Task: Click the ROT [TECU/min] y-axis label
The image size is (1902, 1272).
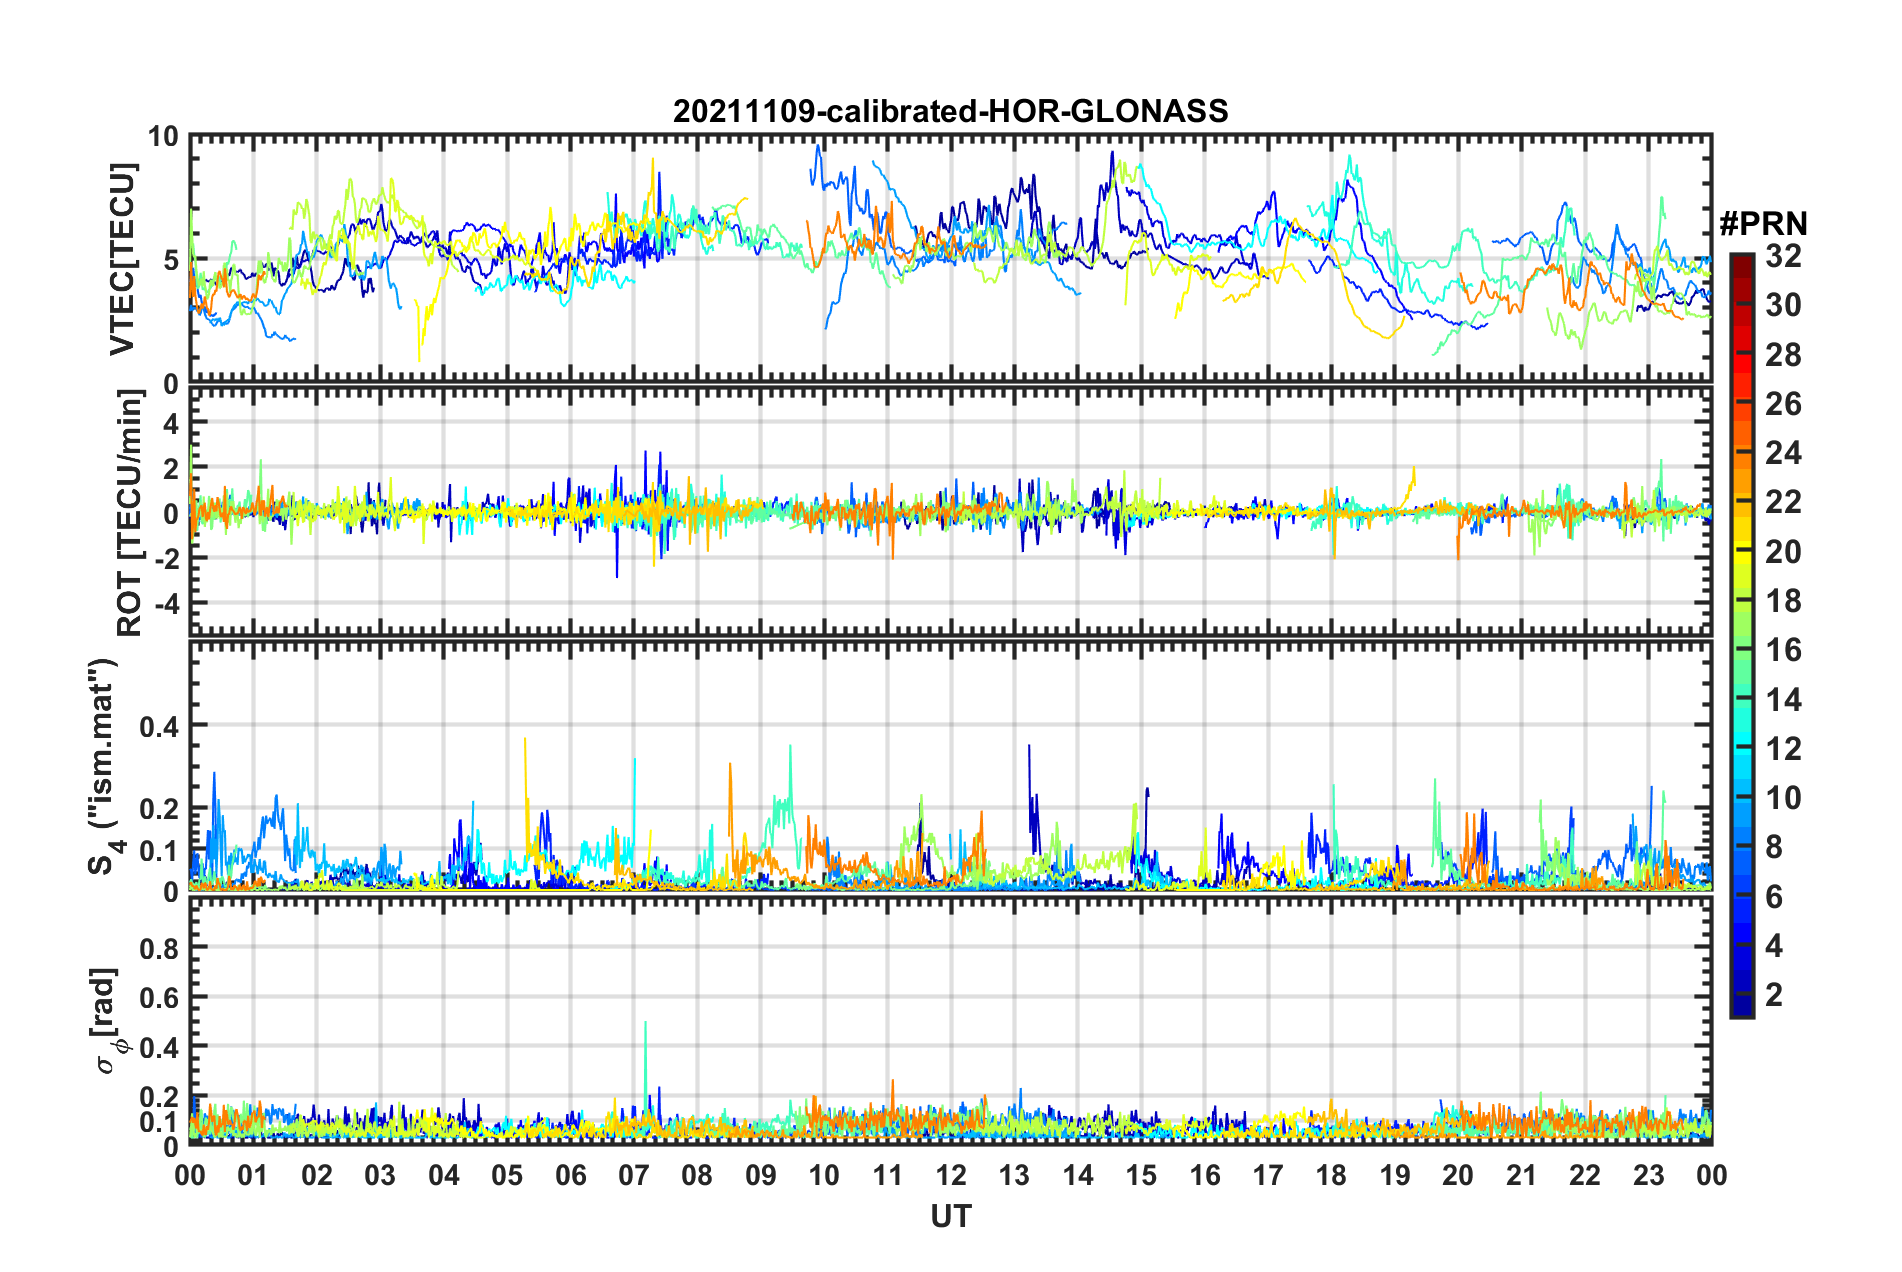Action: 130,513
